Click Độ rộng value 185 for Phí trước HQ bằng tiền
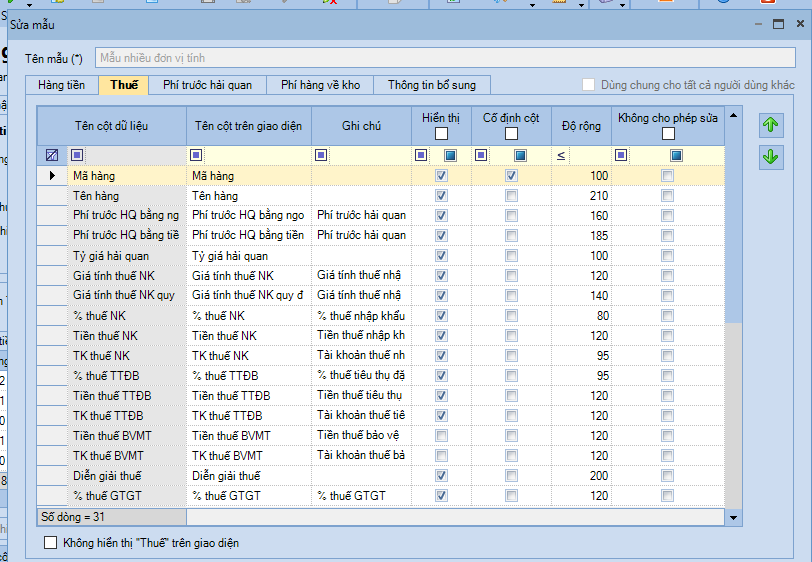The image size is (812, 562). pyautogui.click(x=581, y=236)
